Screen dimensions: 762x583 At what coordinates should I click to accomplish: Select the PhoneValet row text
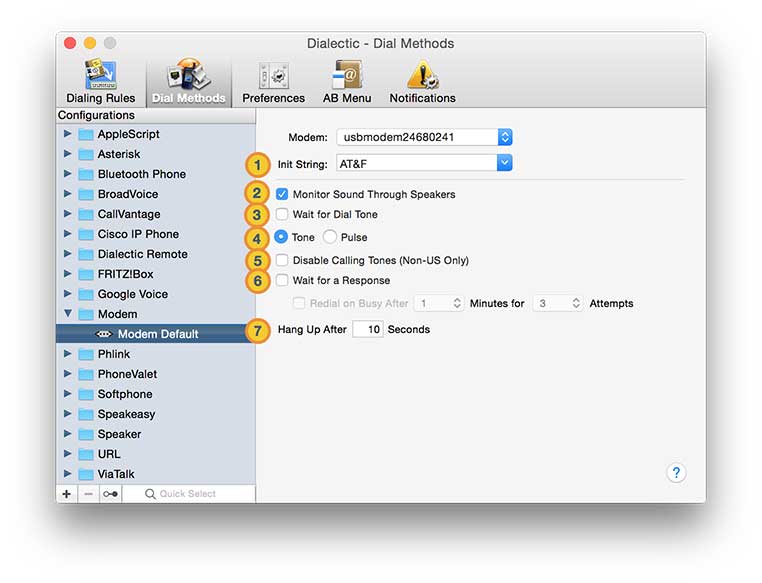click(127, 374)
